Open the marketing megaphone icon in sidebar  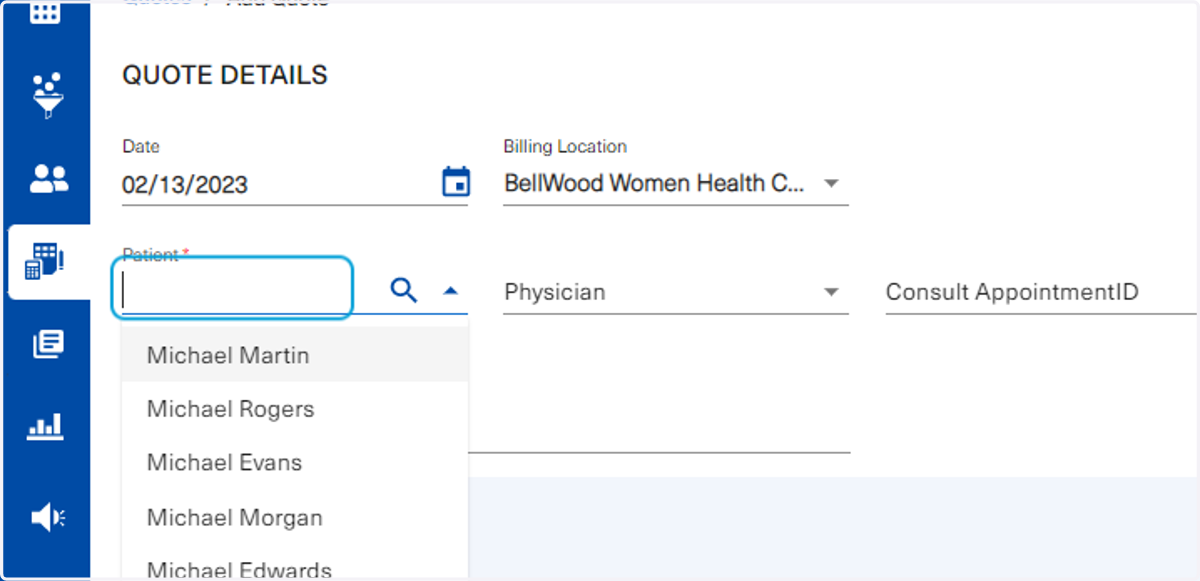(48, 516)
